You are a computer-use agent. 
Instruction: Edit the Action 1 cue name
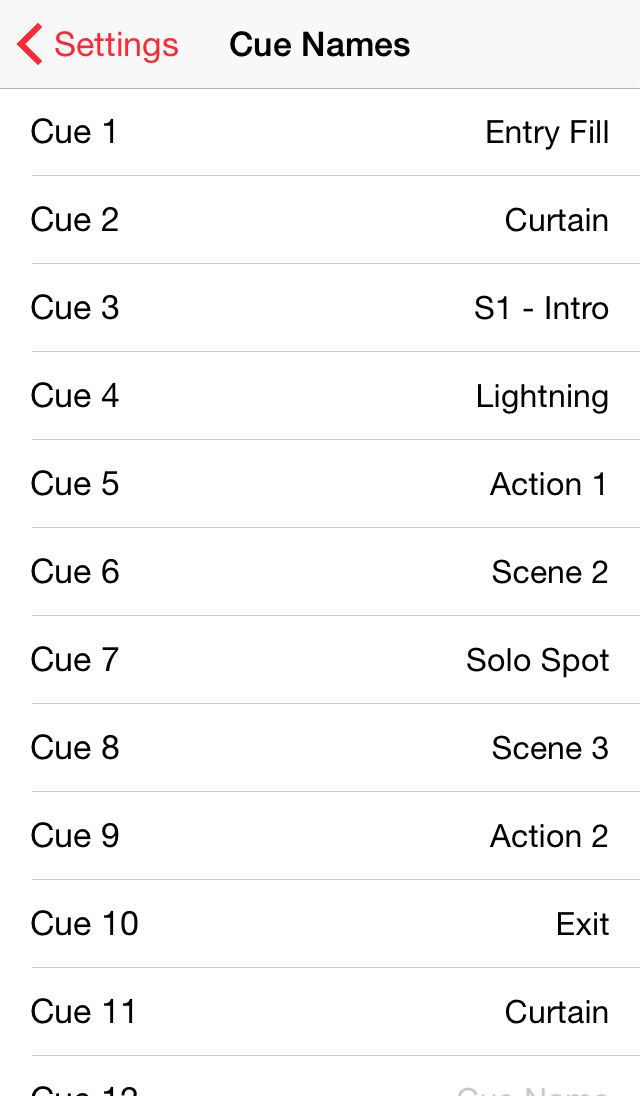point(548,484)
